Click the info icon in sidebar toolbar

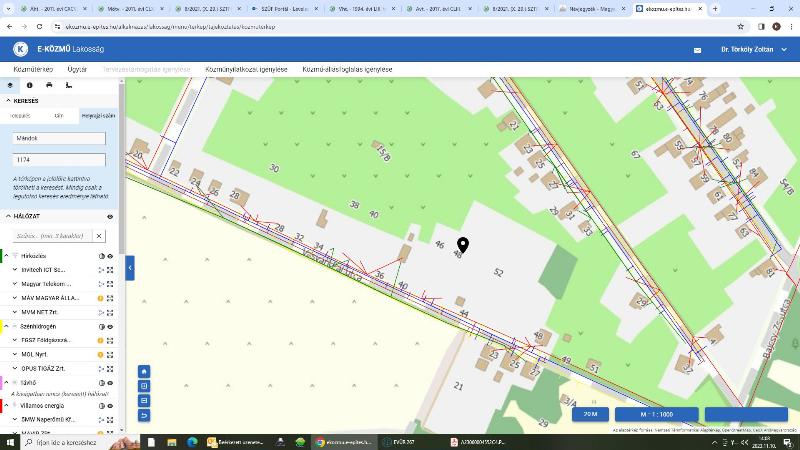pos(29,85)
